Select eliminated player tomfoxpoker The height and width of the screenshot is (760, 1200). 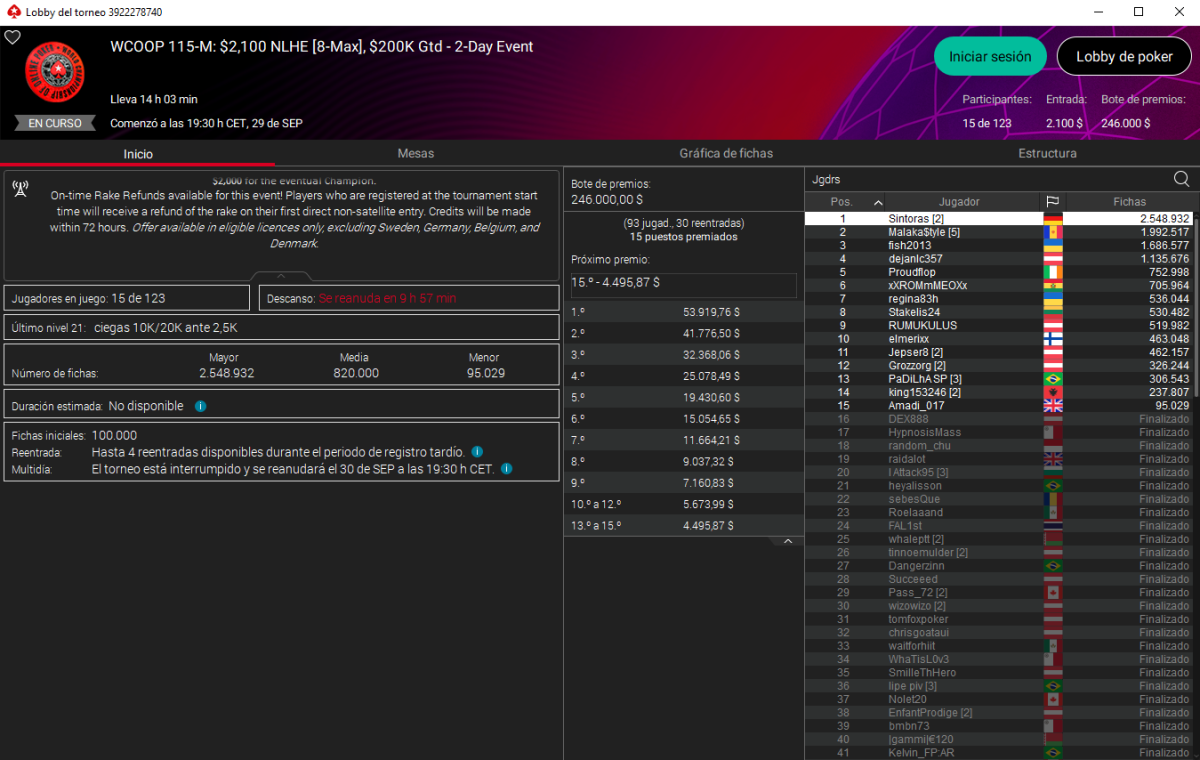[999, 619]
